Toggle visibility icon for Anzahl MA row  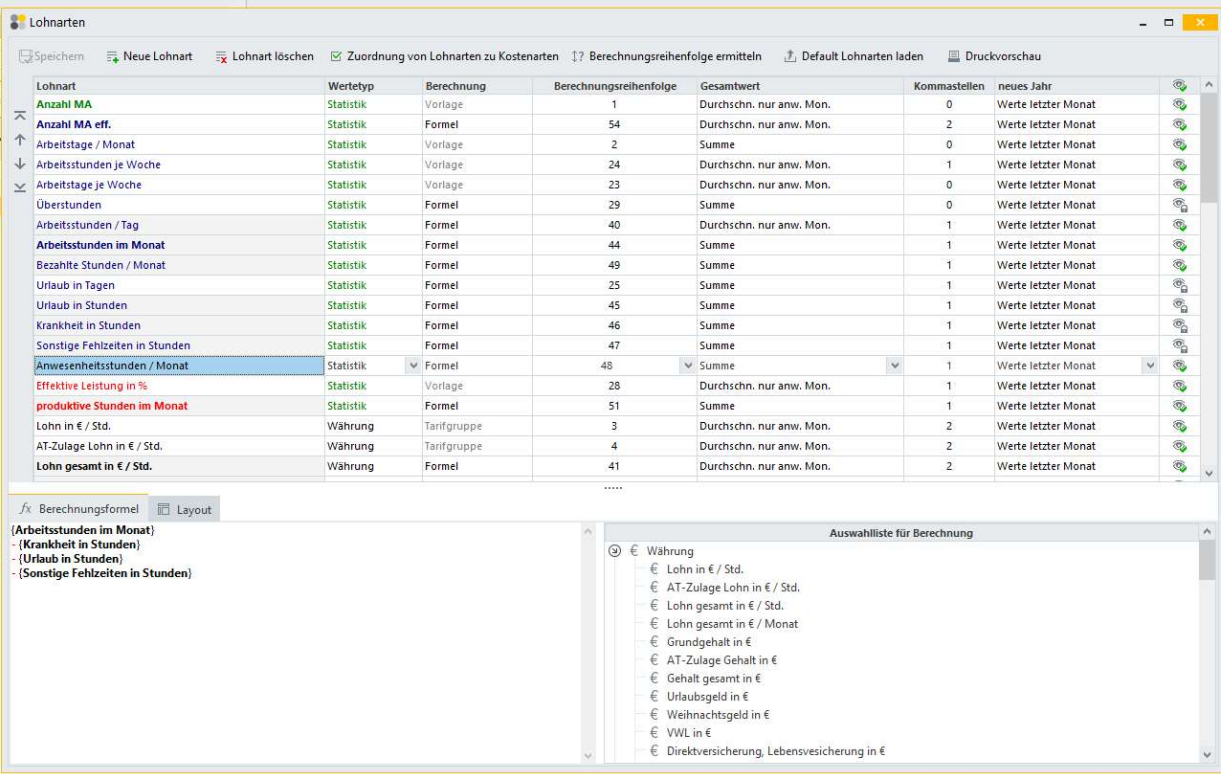point(1180,104)
